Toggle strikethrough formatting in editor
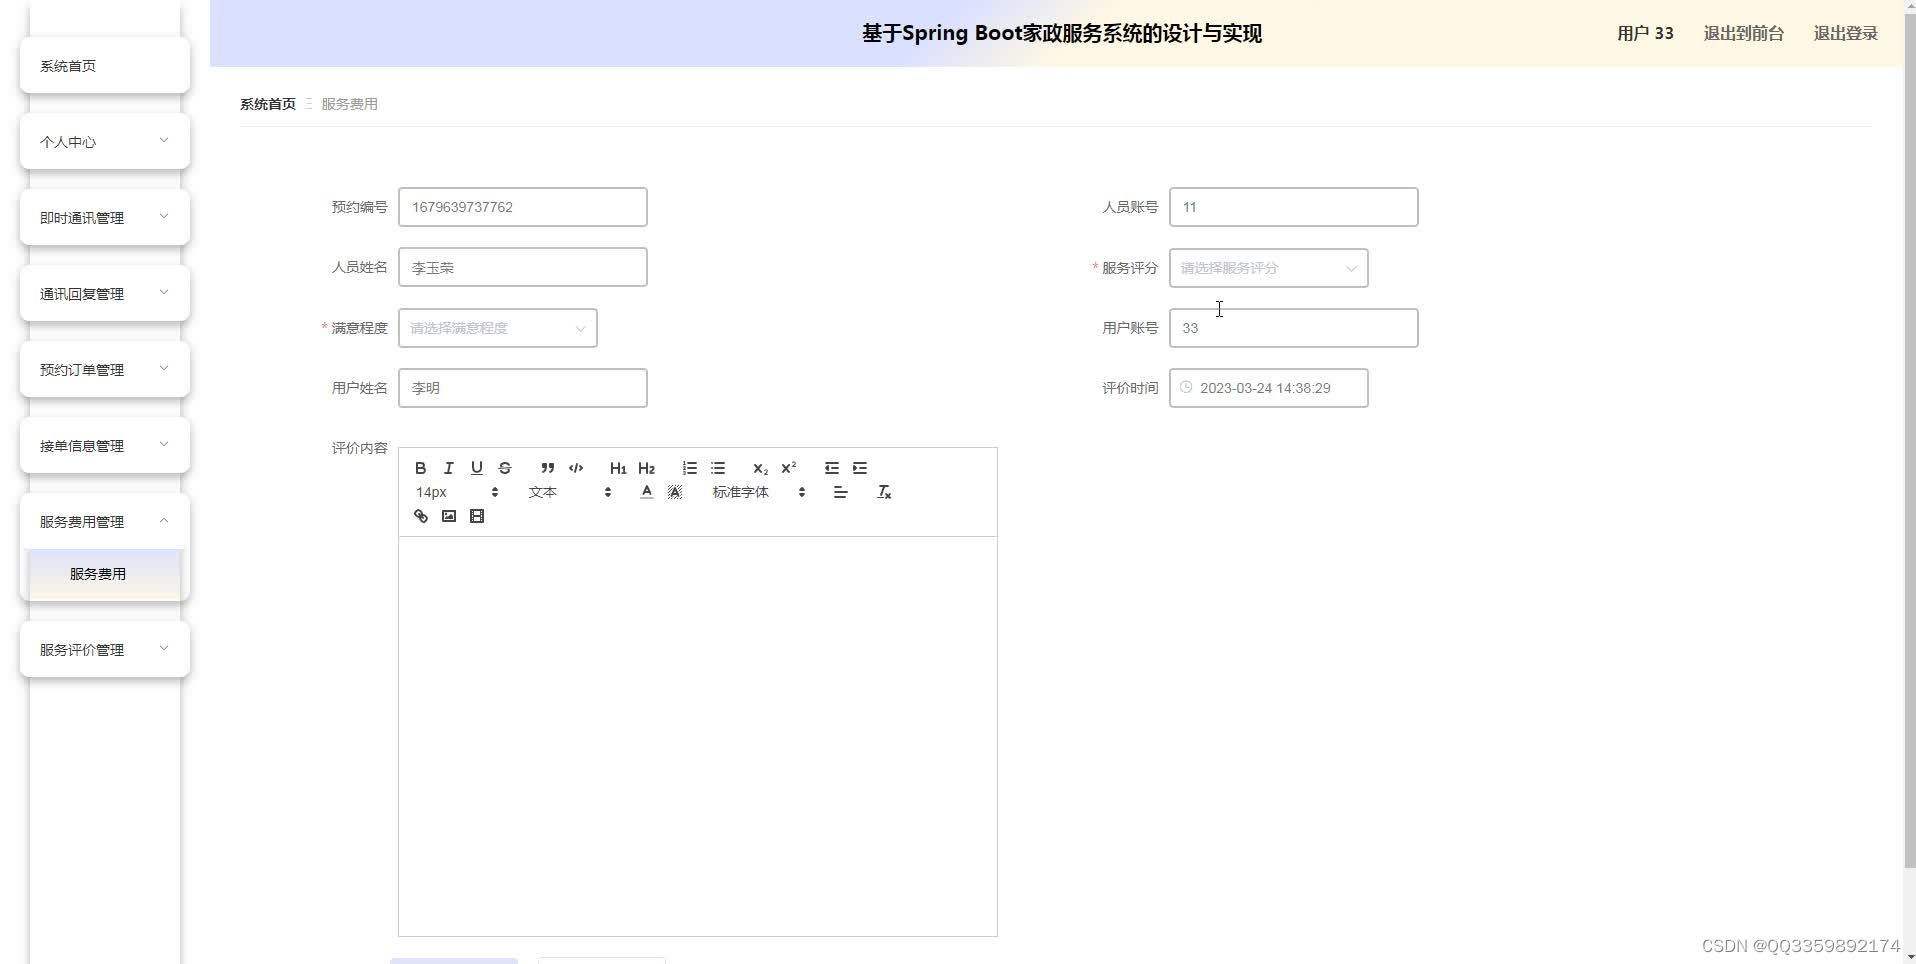The image size is (1916, 964). pos(505,468)
